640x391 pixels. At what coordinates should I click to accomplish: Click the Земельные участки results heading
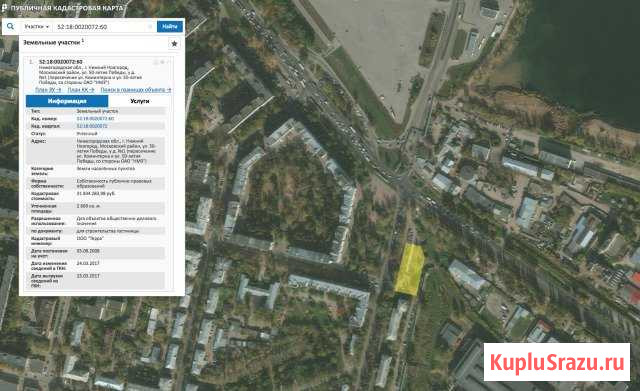pyautogui.click(x=52, y=42)
